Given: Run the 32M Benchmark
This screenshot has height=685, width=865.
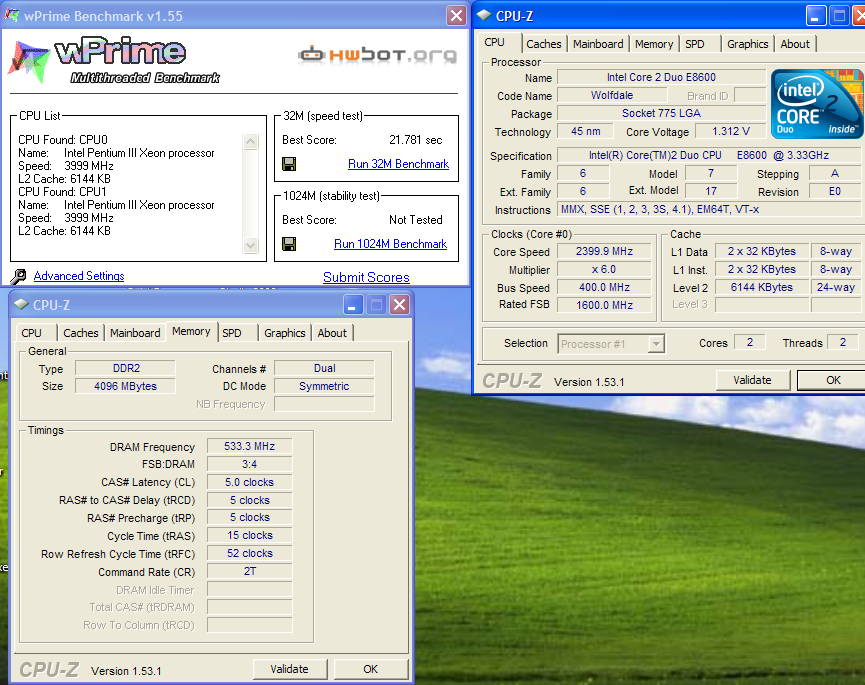Looking at the screenshot, I should [x=398, y=164].
